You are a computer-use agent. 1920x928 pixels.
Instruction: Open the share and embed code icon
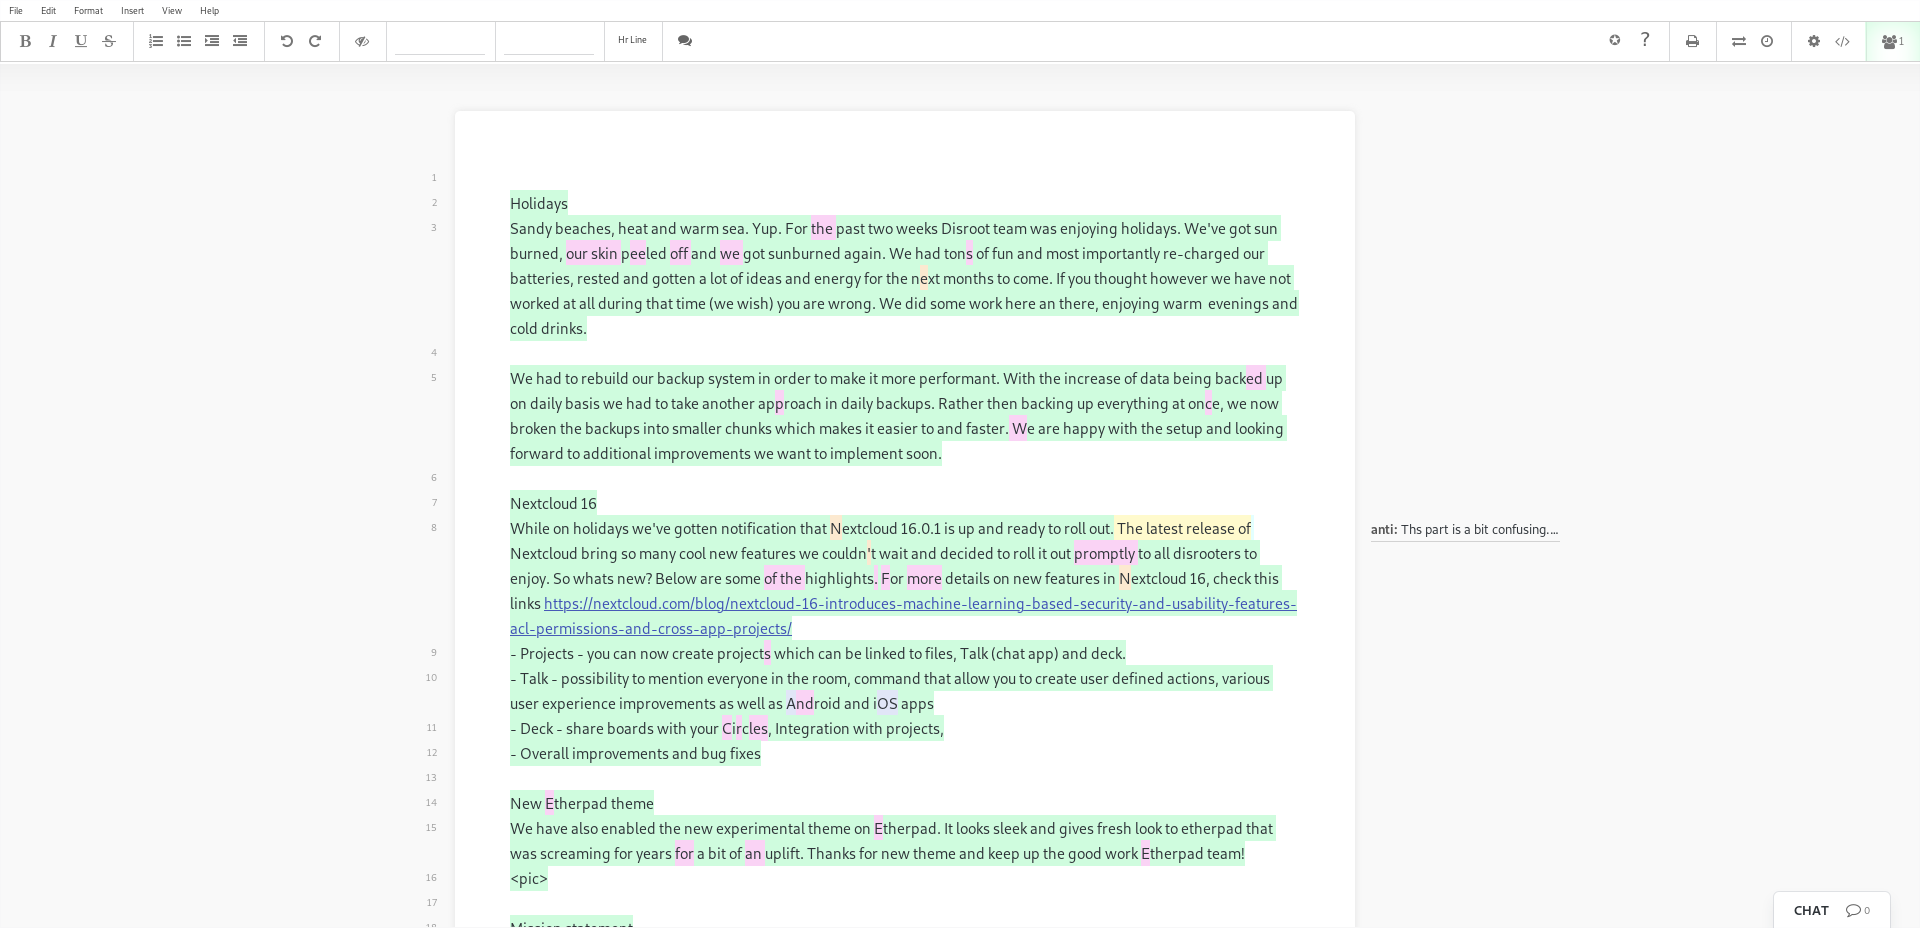tap(1842, 41)
